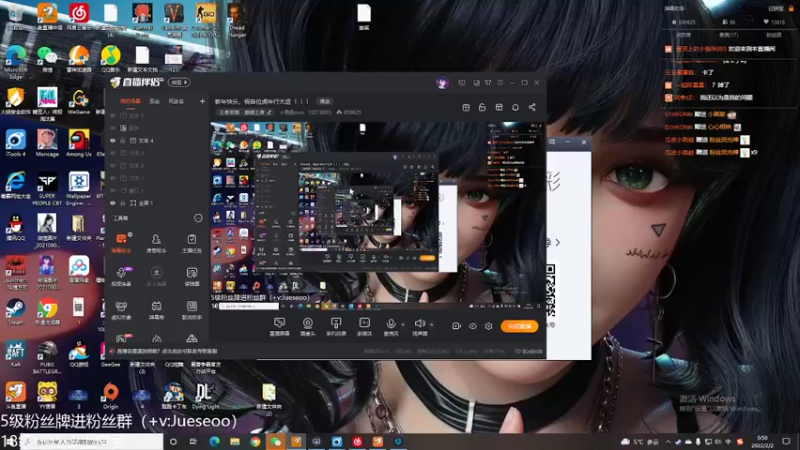Open the user avatar in the title bar
This screenshot has width=800, height=450.
[442, 83]
